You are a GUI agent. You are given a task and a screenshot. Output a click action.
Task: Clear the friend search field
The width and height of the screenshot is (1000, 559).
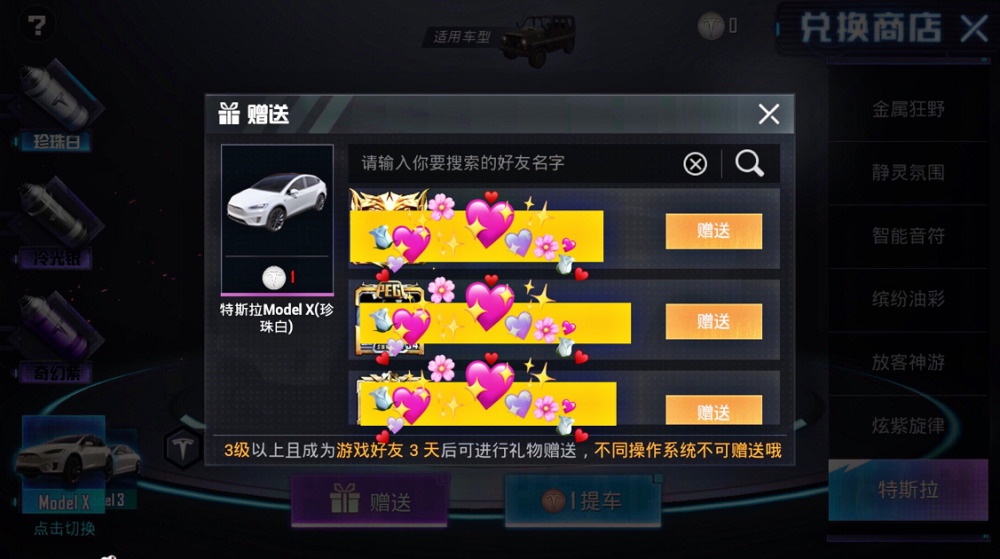click(x=695, y=164)
